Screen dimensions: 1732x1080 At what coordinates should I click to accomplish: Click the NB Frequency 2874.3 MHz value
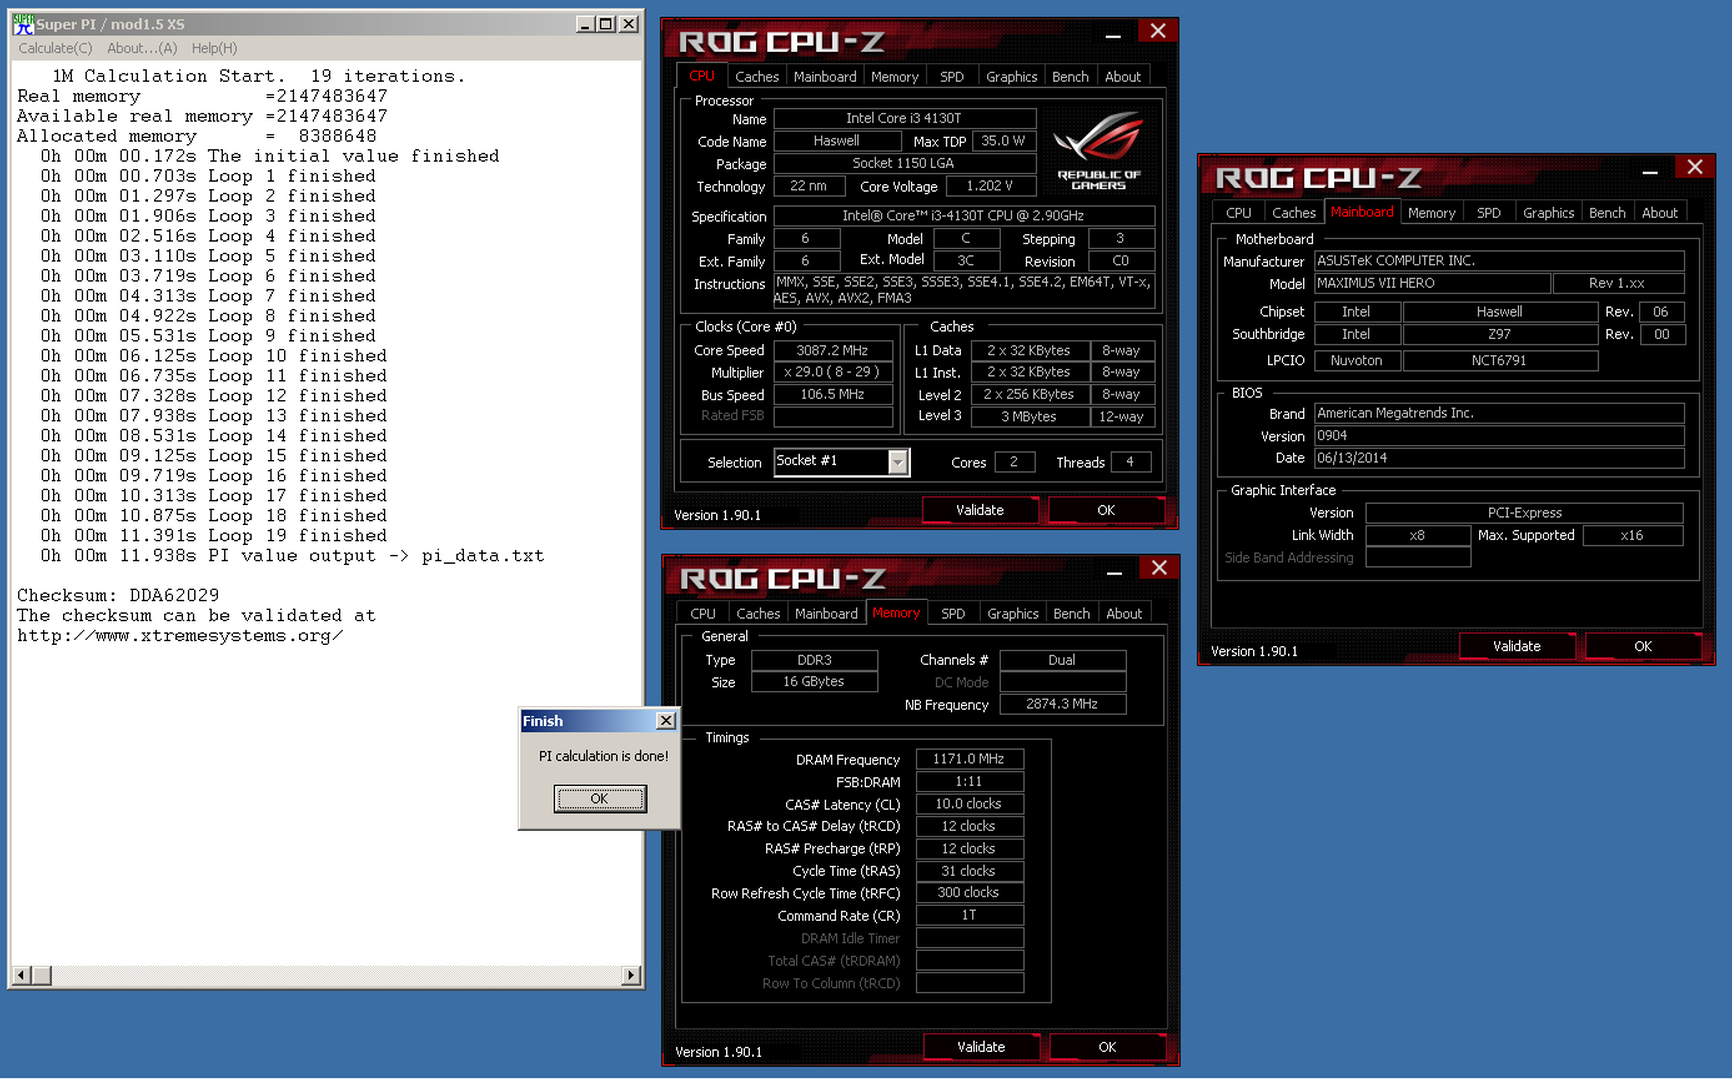click(1062, 704)
